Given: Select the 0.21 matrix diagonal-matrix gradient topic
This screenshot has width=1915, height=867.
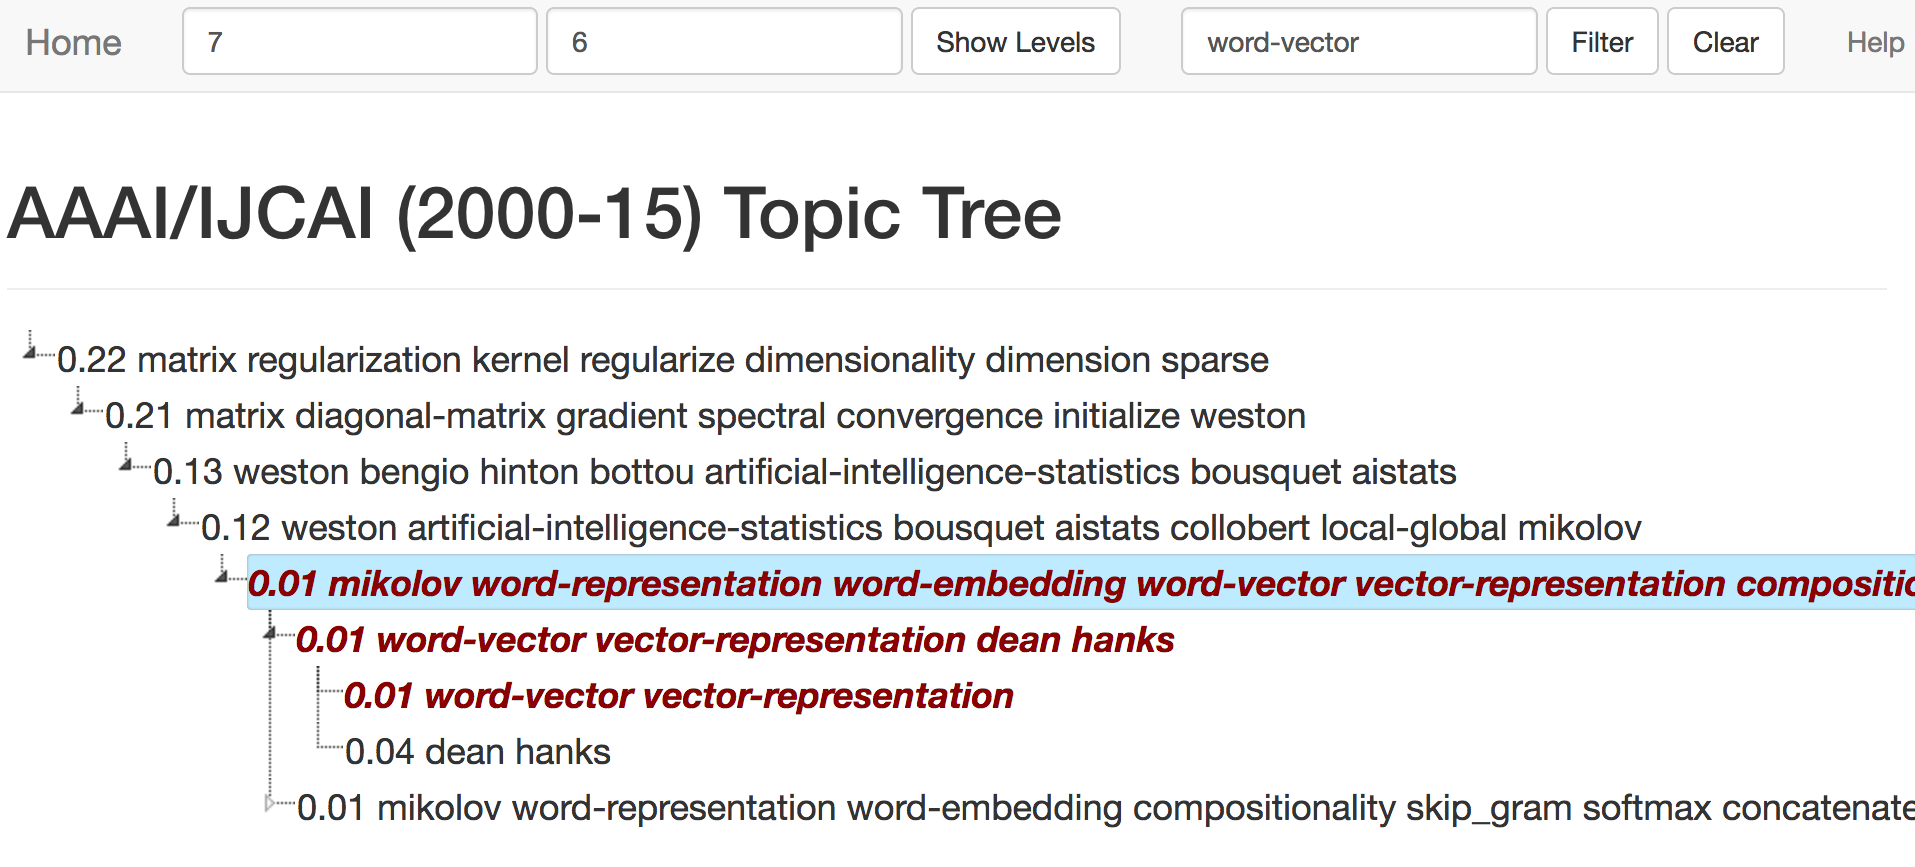Looking at the screenshot, I should pos(705,416).
